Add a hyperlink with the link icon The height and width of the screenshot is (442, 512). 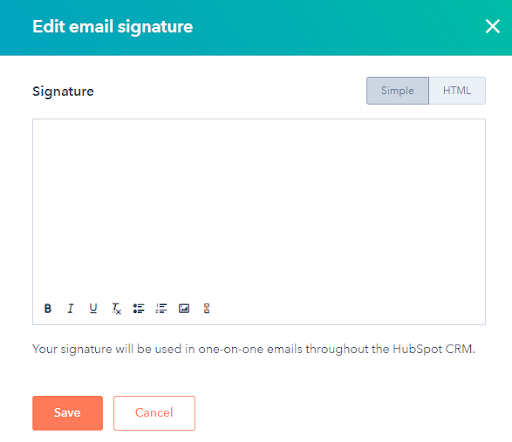click(207, 308)
